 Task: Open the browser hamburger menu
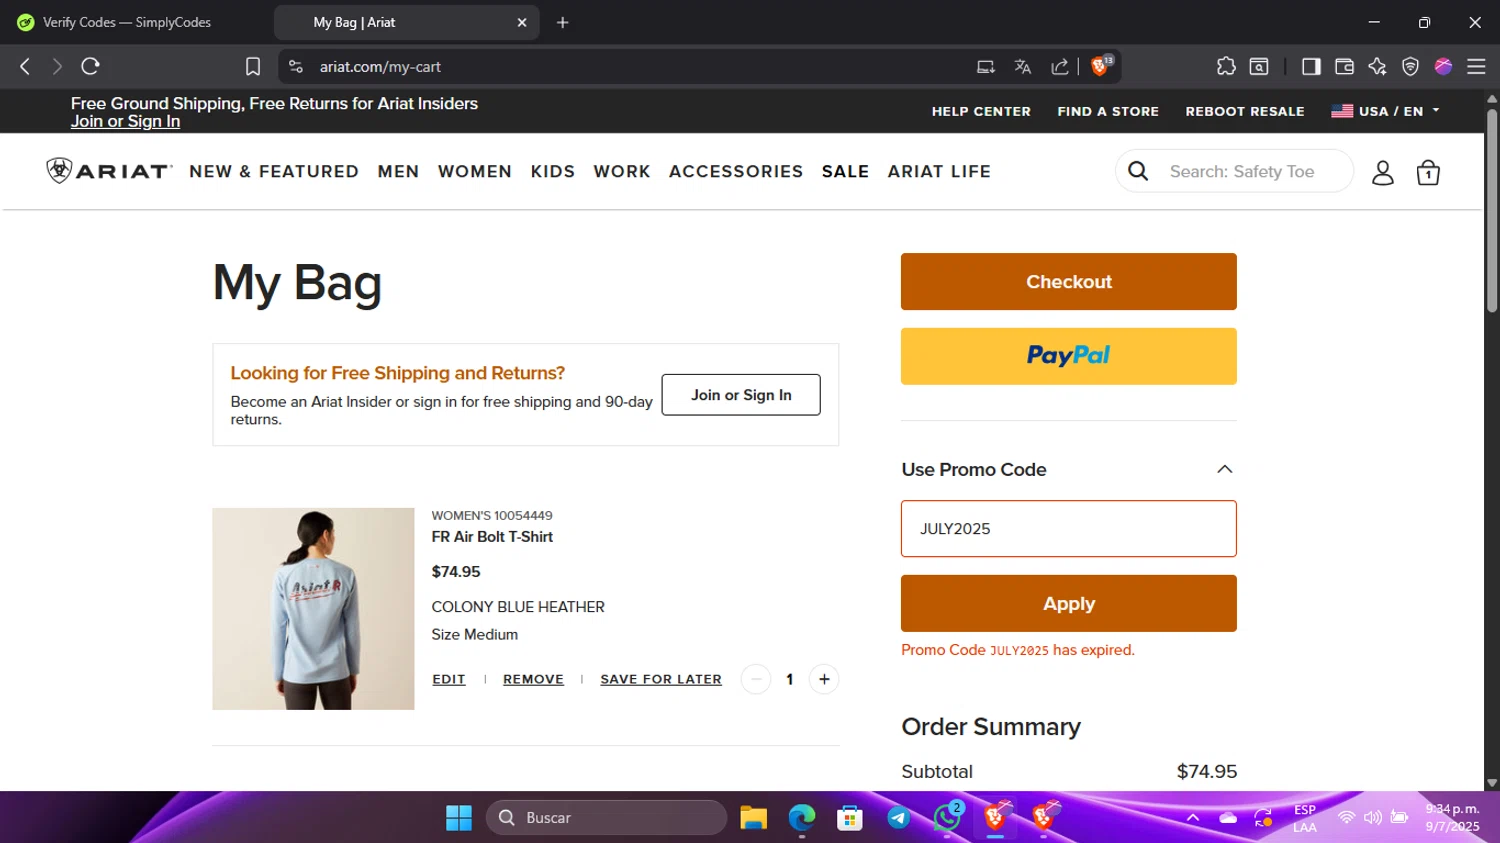click(1476, 66)
